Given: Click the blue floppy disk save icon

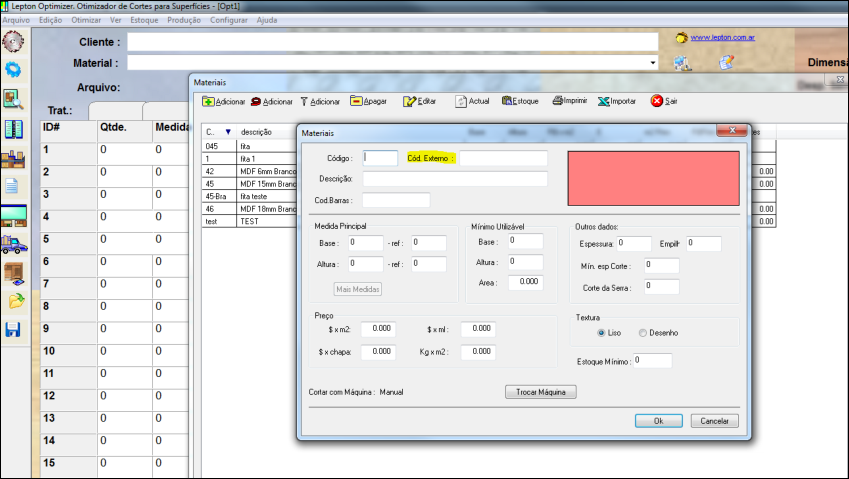Looking at the screenshot, I should [13, 330].
